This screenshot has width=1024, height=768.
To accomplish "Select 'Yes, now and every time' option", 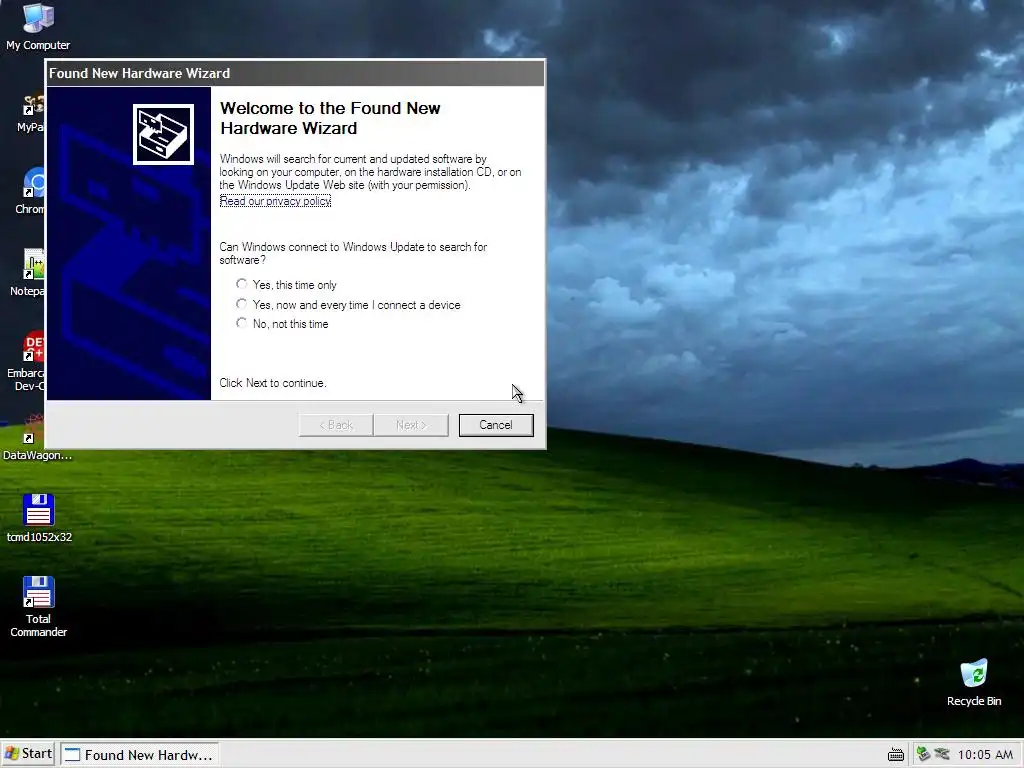I will (348, 304).
